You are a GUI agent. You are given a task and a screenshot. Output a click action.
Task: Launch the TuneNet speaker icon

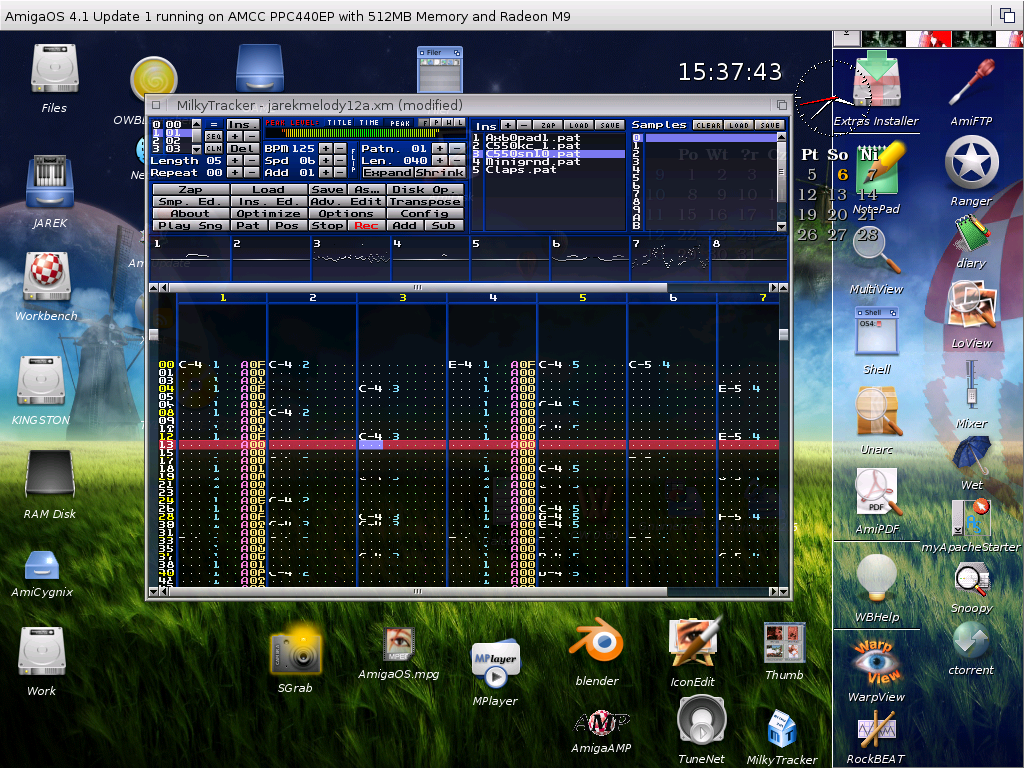point(701,722)
